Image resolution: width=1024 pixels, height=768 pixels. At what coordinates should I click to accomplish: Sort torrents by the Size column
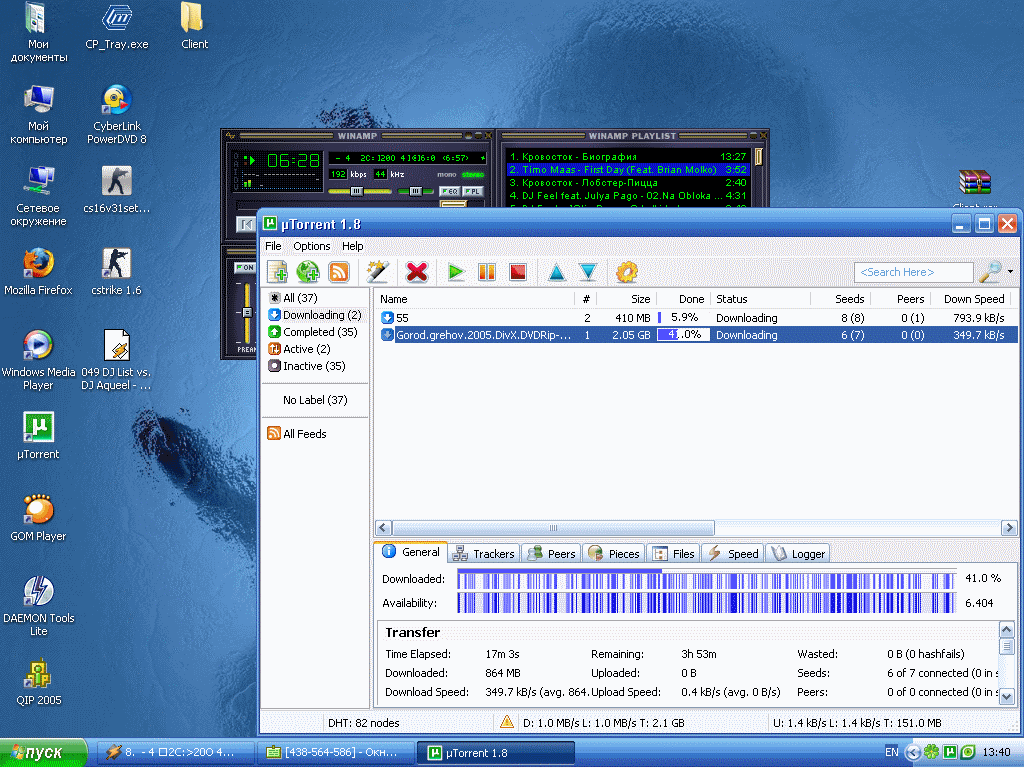pos(626,299)
